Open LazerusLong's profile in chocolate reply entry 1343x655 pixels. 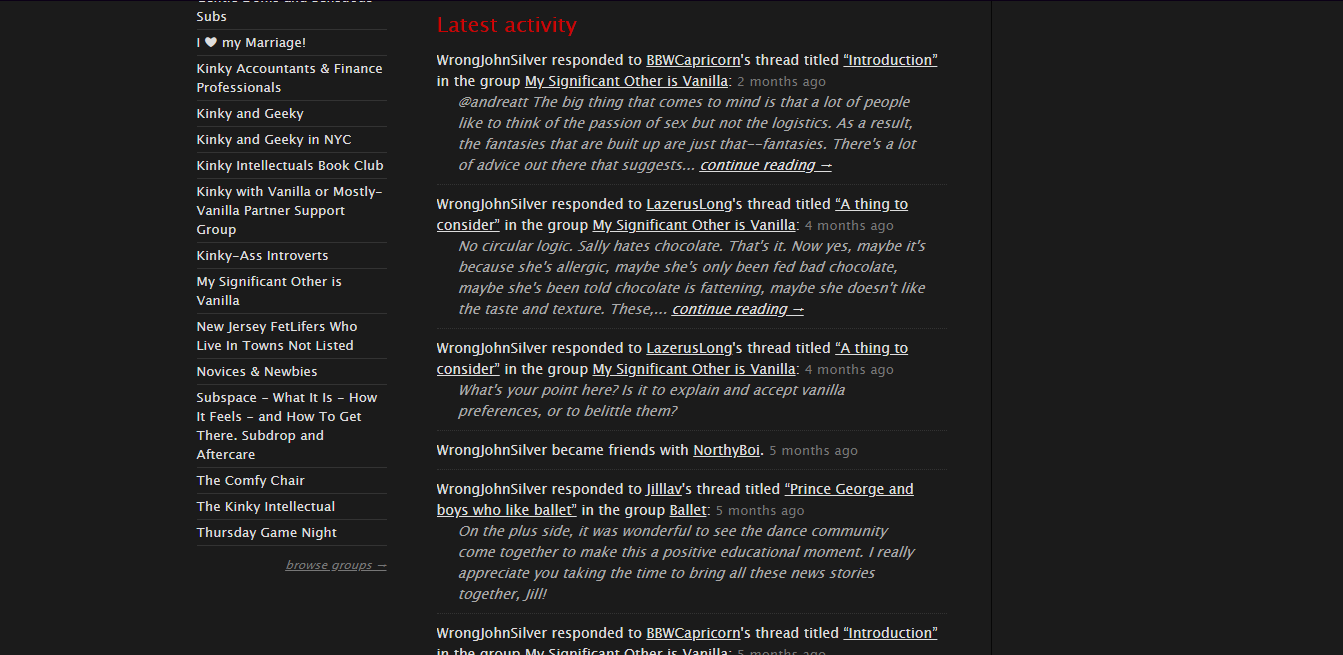689,204
